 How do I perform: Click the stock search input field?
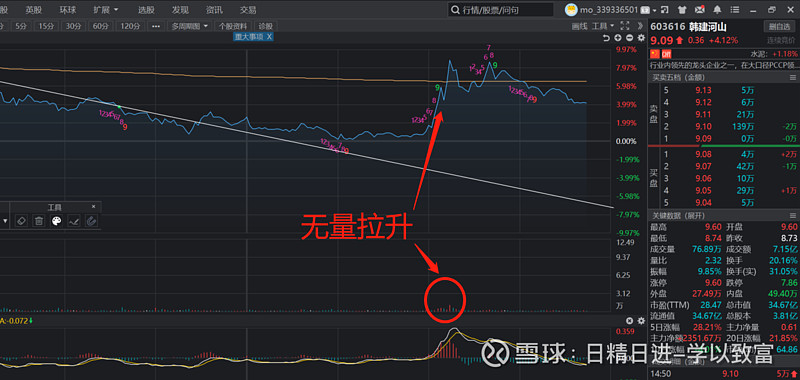point(501,10)
